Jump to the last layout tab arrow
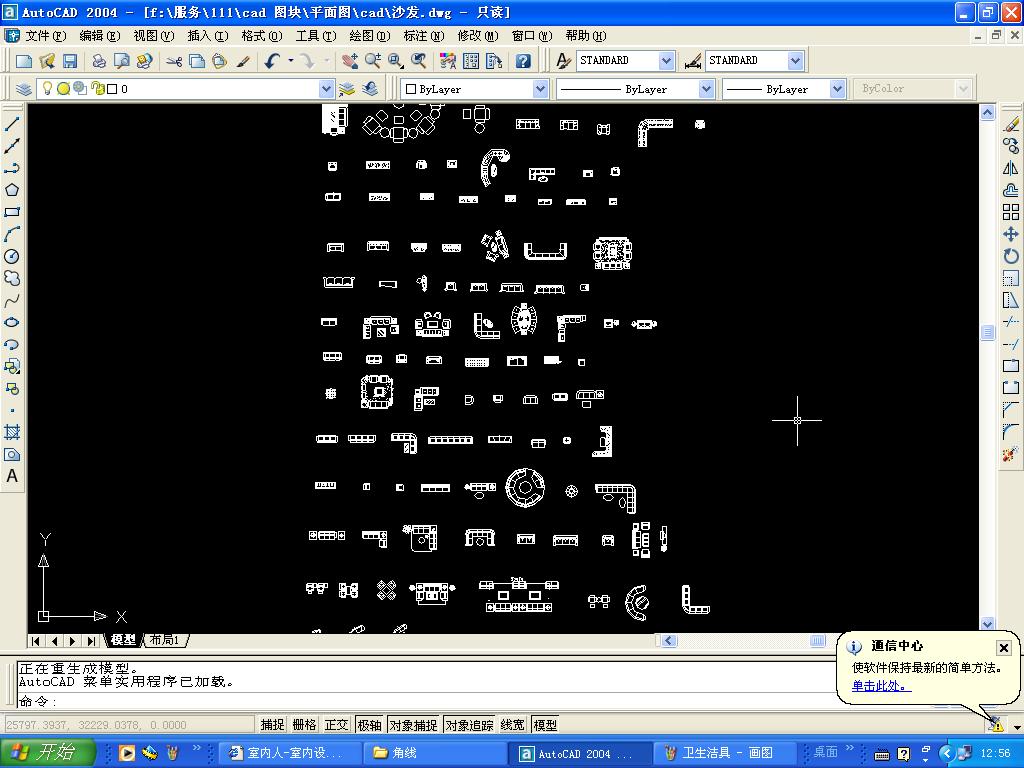 [x=92, y=641]
